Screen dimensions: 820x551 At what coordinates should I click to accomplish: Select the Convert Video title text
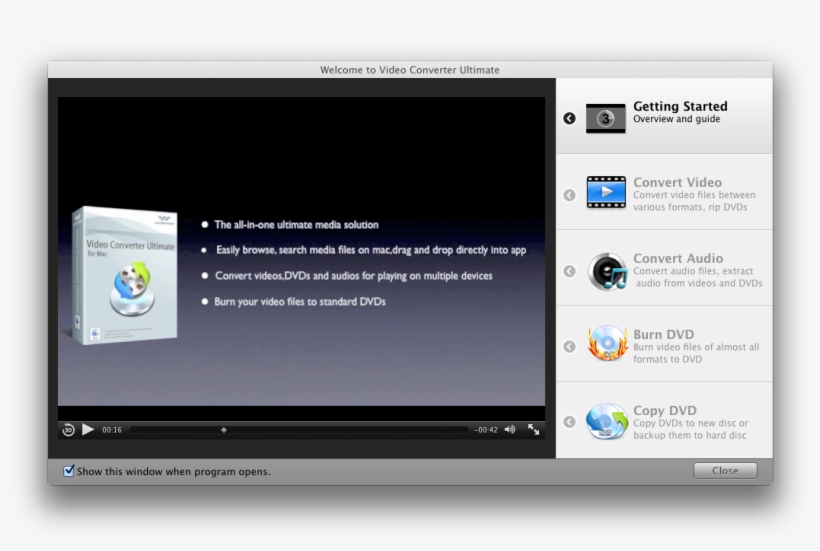click(677, 182)
